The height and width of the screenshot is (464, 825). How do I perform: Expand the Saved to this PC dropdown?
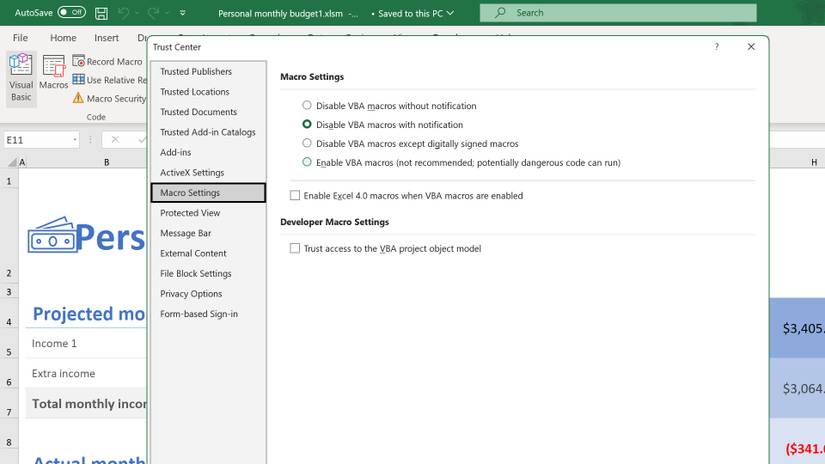tap(450, 13)
